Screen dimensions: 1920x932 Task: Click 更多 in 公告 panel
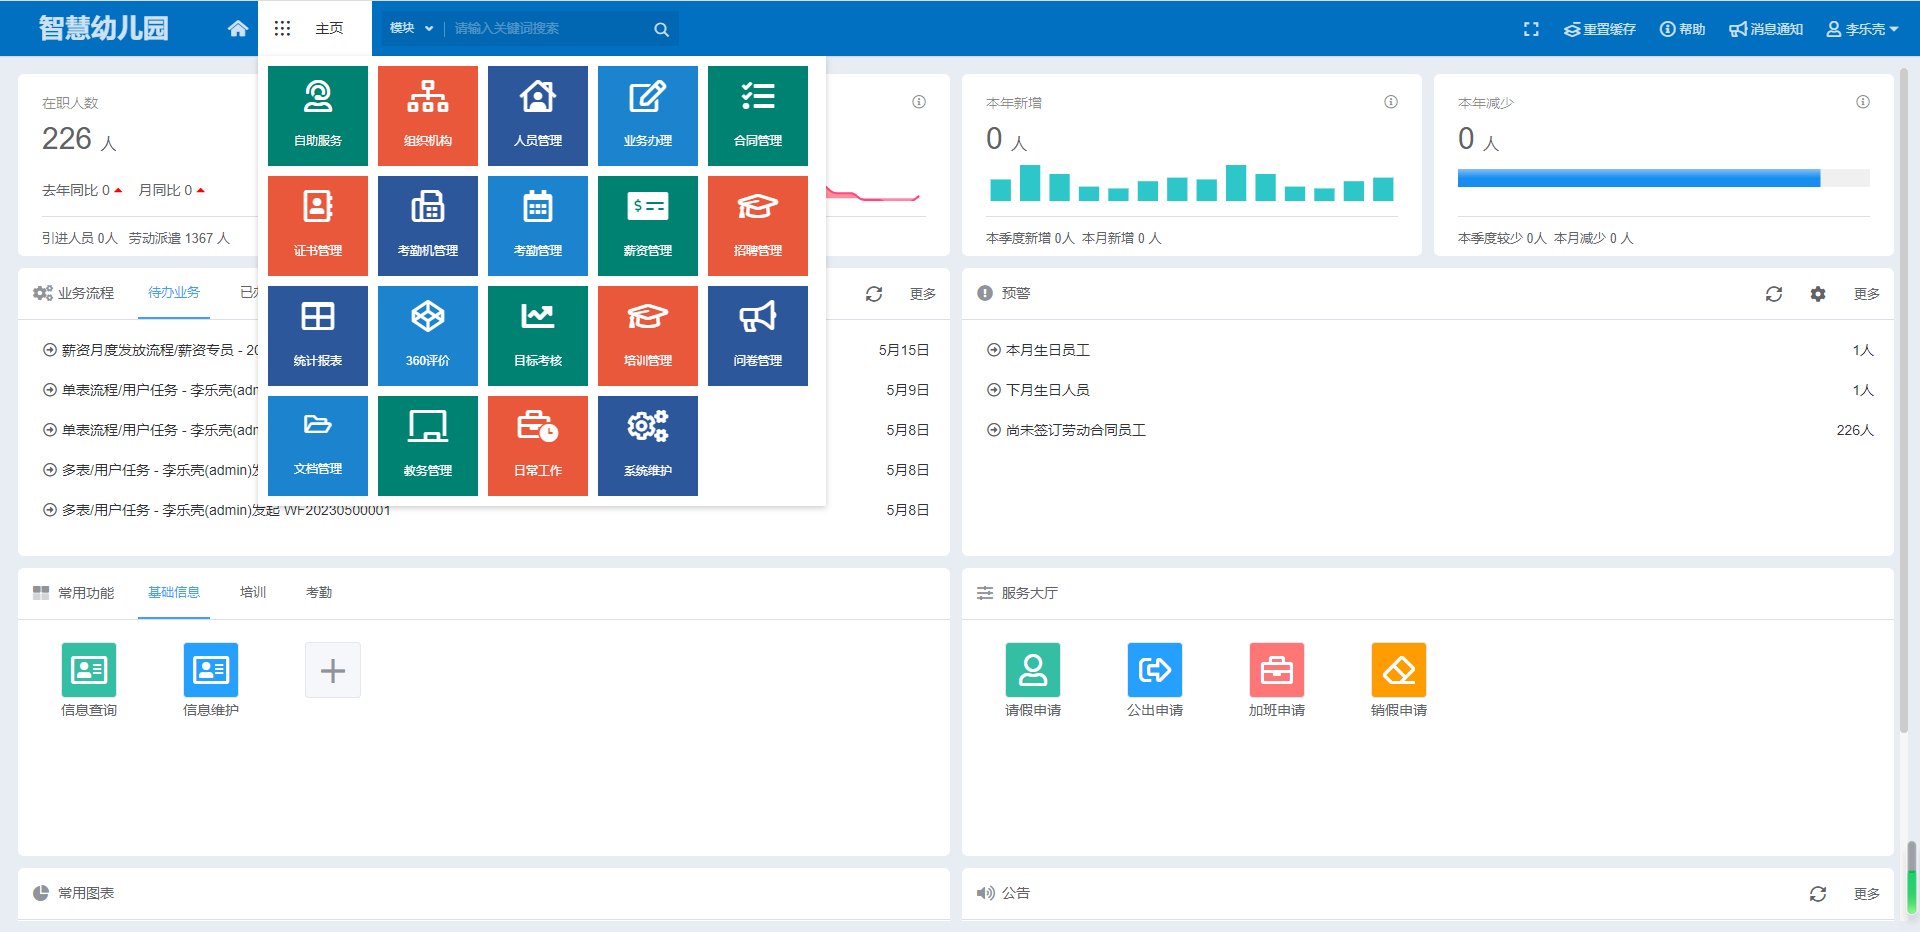pos(1866,894)
